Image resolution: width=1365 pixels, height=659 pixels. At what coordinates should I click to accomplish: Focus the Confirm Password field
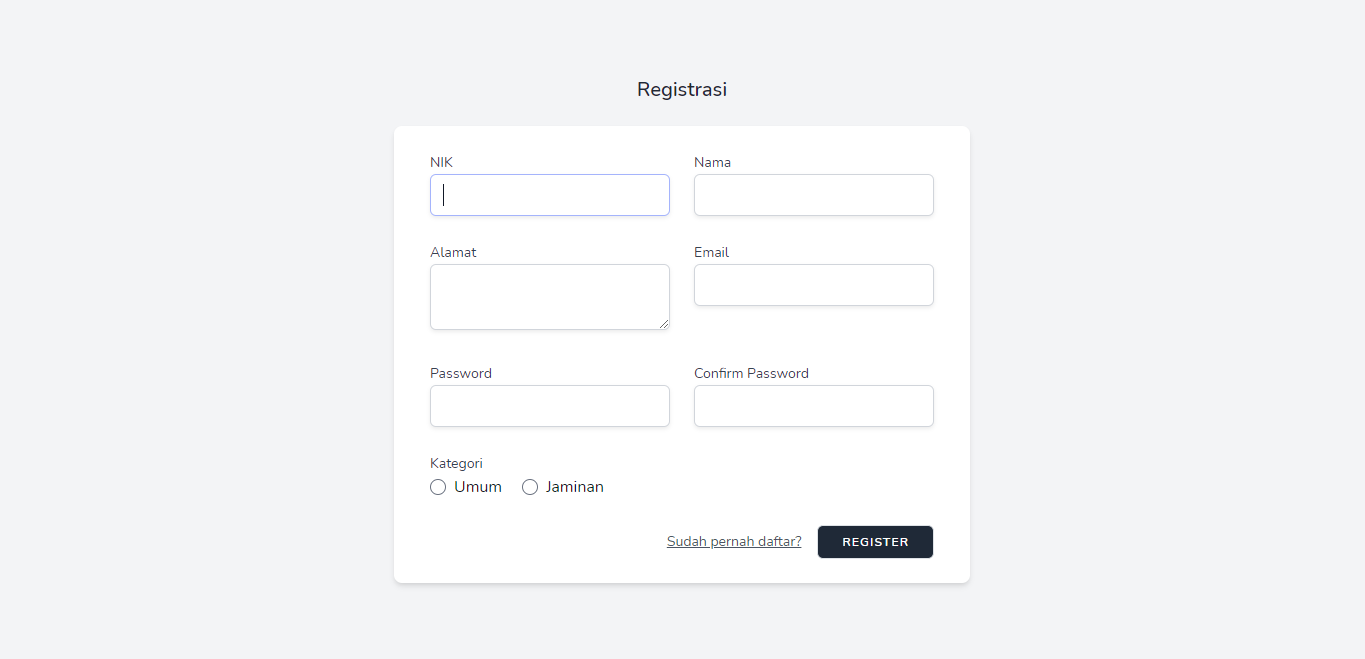pyautogui.click(x=813, y=406)
